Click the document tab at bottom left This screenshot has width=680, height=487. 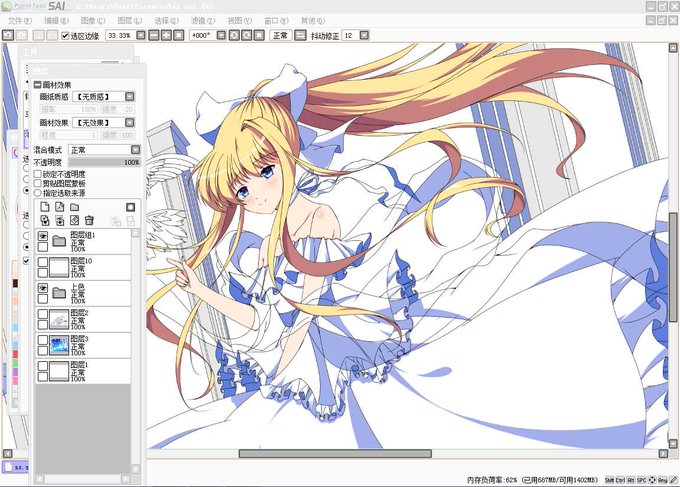(x=16, y=467)
